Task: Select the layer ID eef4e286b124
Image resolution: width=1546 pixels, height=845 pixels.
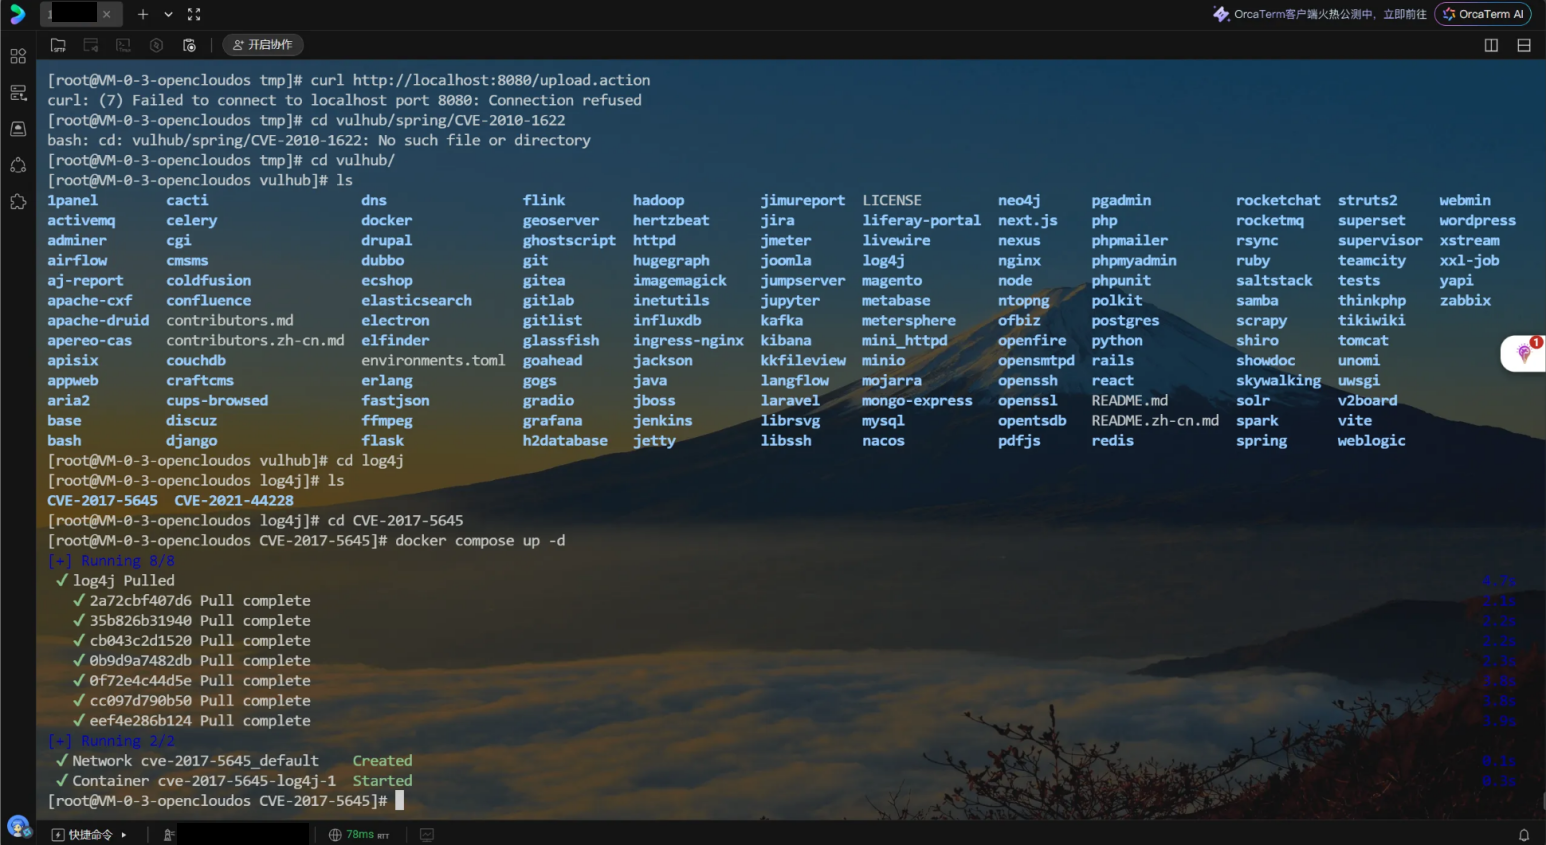Action: 140,720
